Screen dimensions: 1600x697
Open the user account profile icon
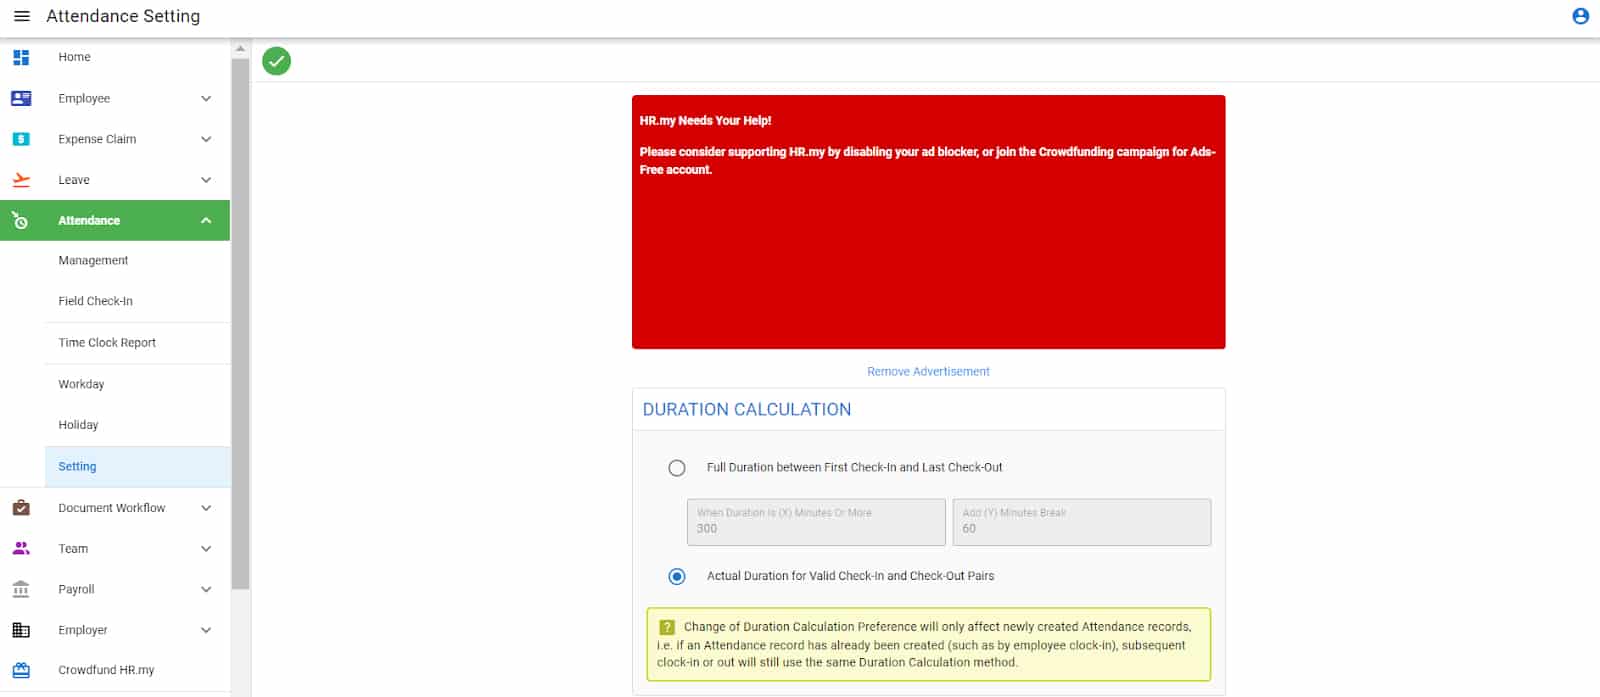pos(1580,16)
